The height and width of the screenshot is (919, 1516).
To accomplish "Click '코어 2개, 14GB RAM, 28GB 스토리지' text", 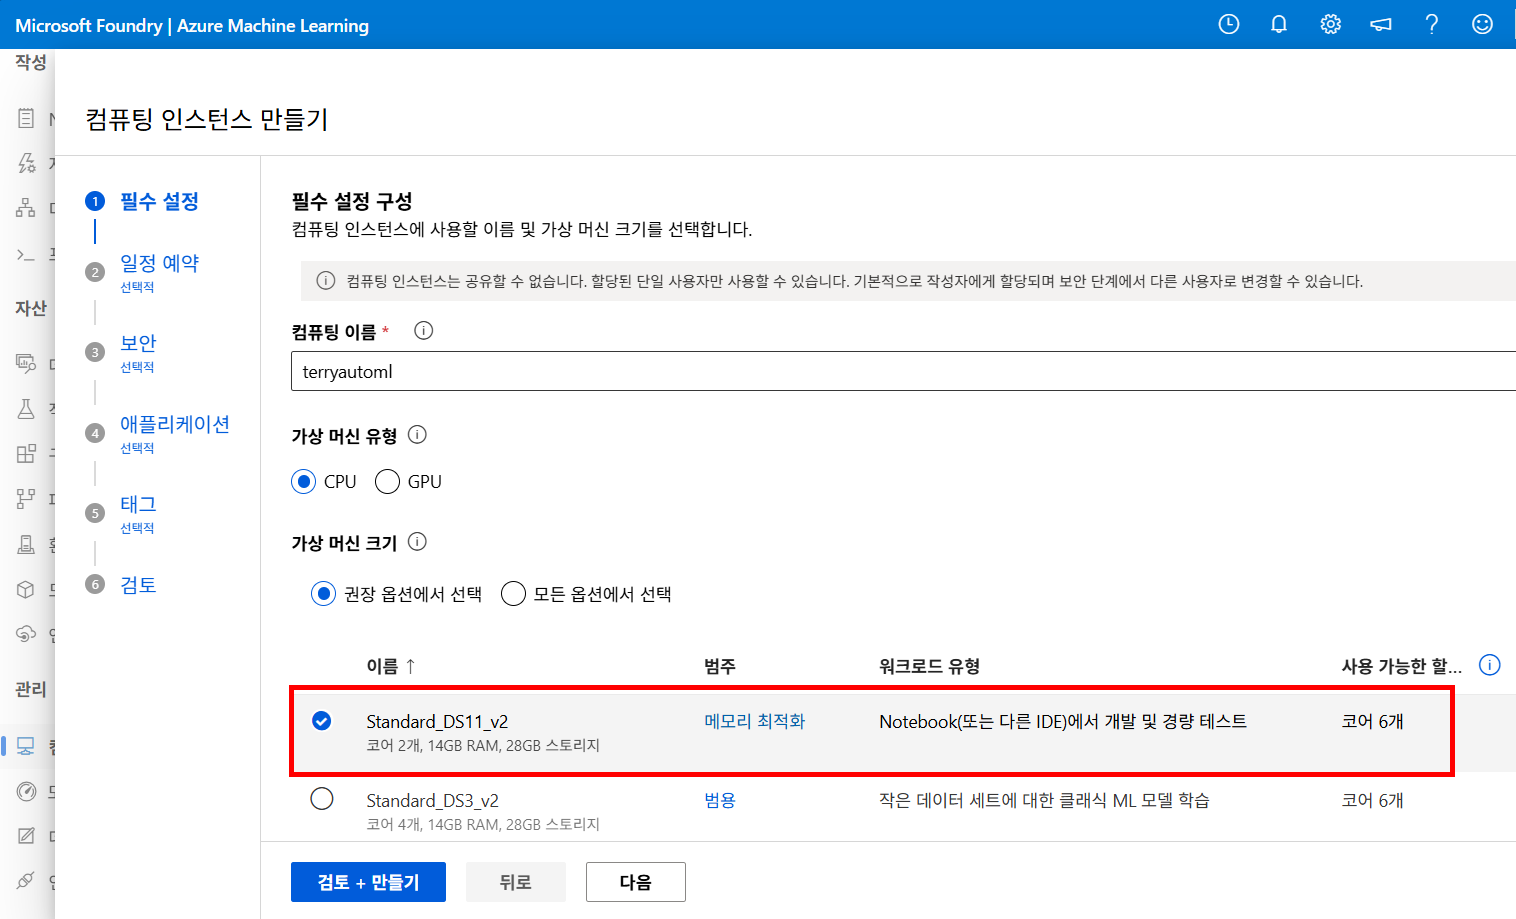I will coord(483,745).
